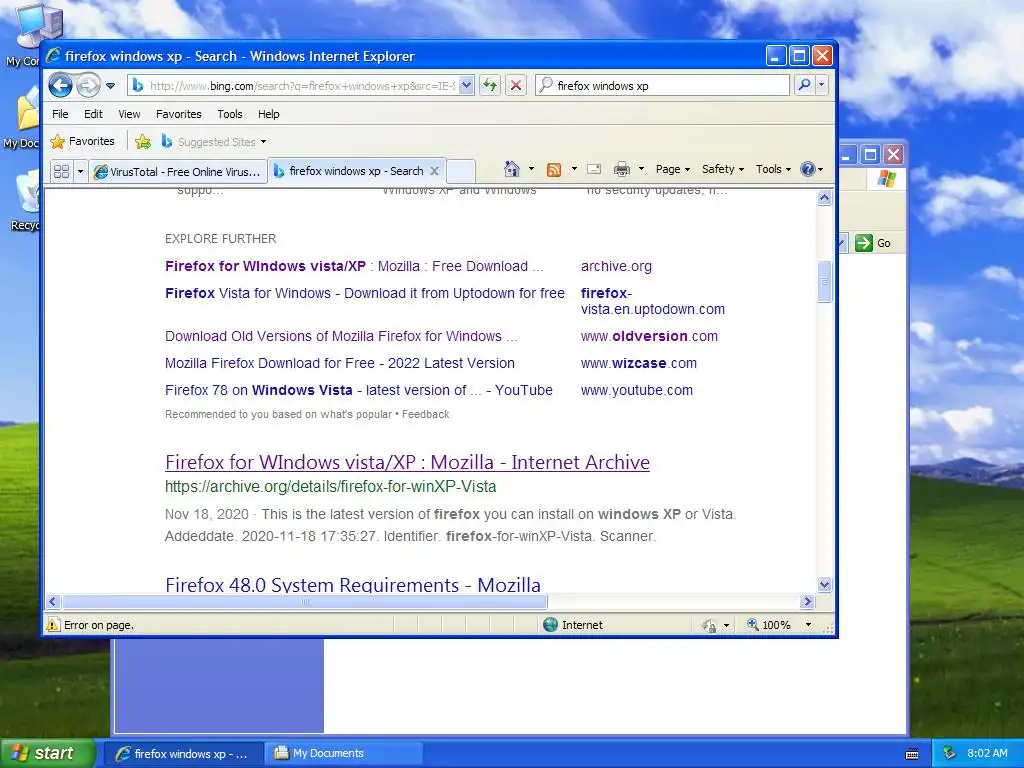Click the Quick Tabs grid icon
Image resolution: width=1024 pixels, height=768 pixels.
(x=61, y=171)
